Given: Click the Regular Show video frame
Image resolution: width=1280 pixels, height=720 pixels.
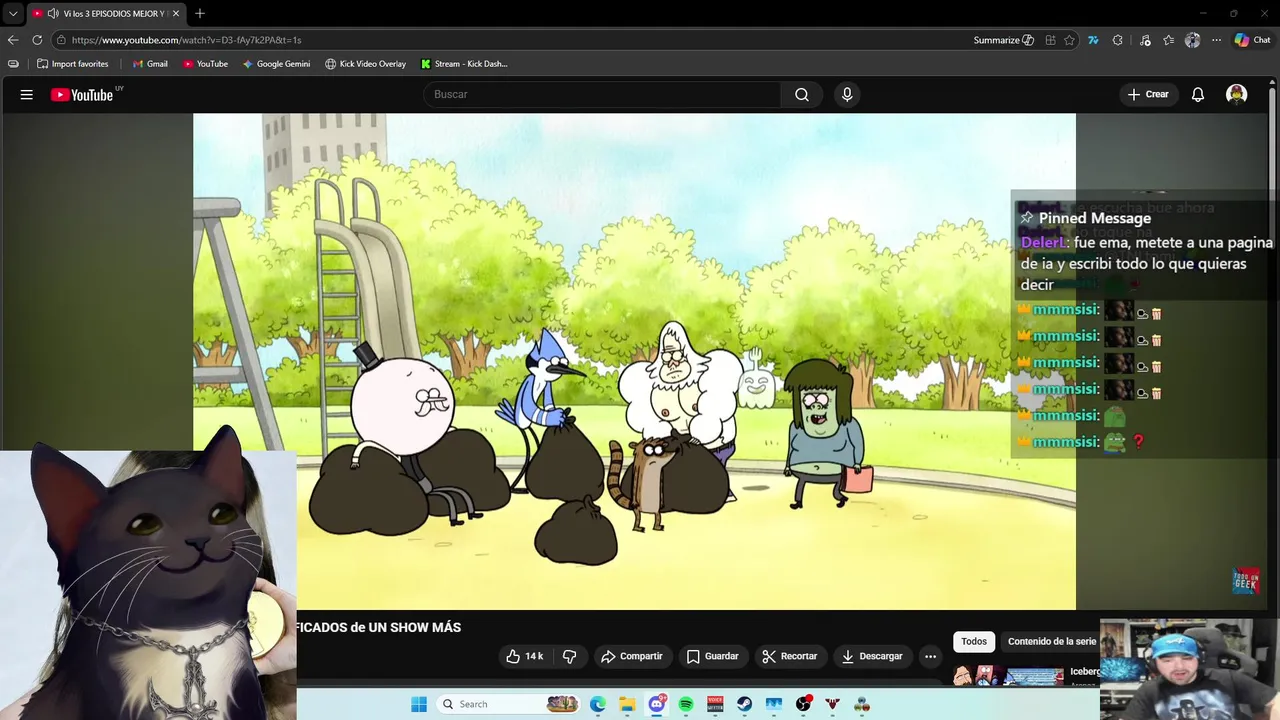Looking at the screenshot, I should coord(634,361).
